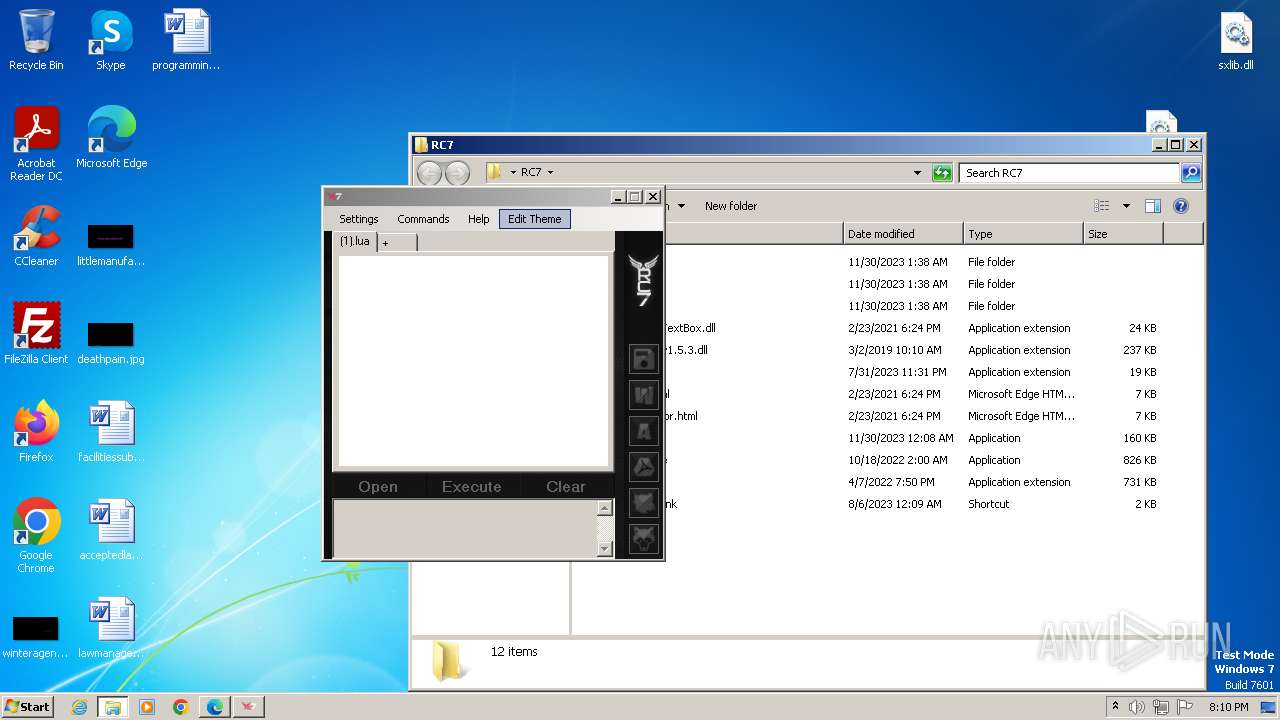Viewport: 1280px width, 720px height.
Task: Open the Commands menu in RC7
Action: [x=423, y=219]
